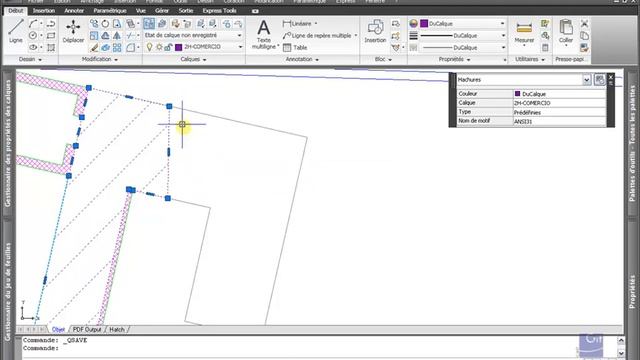Click the Déplacer move tool

[73, 31]
